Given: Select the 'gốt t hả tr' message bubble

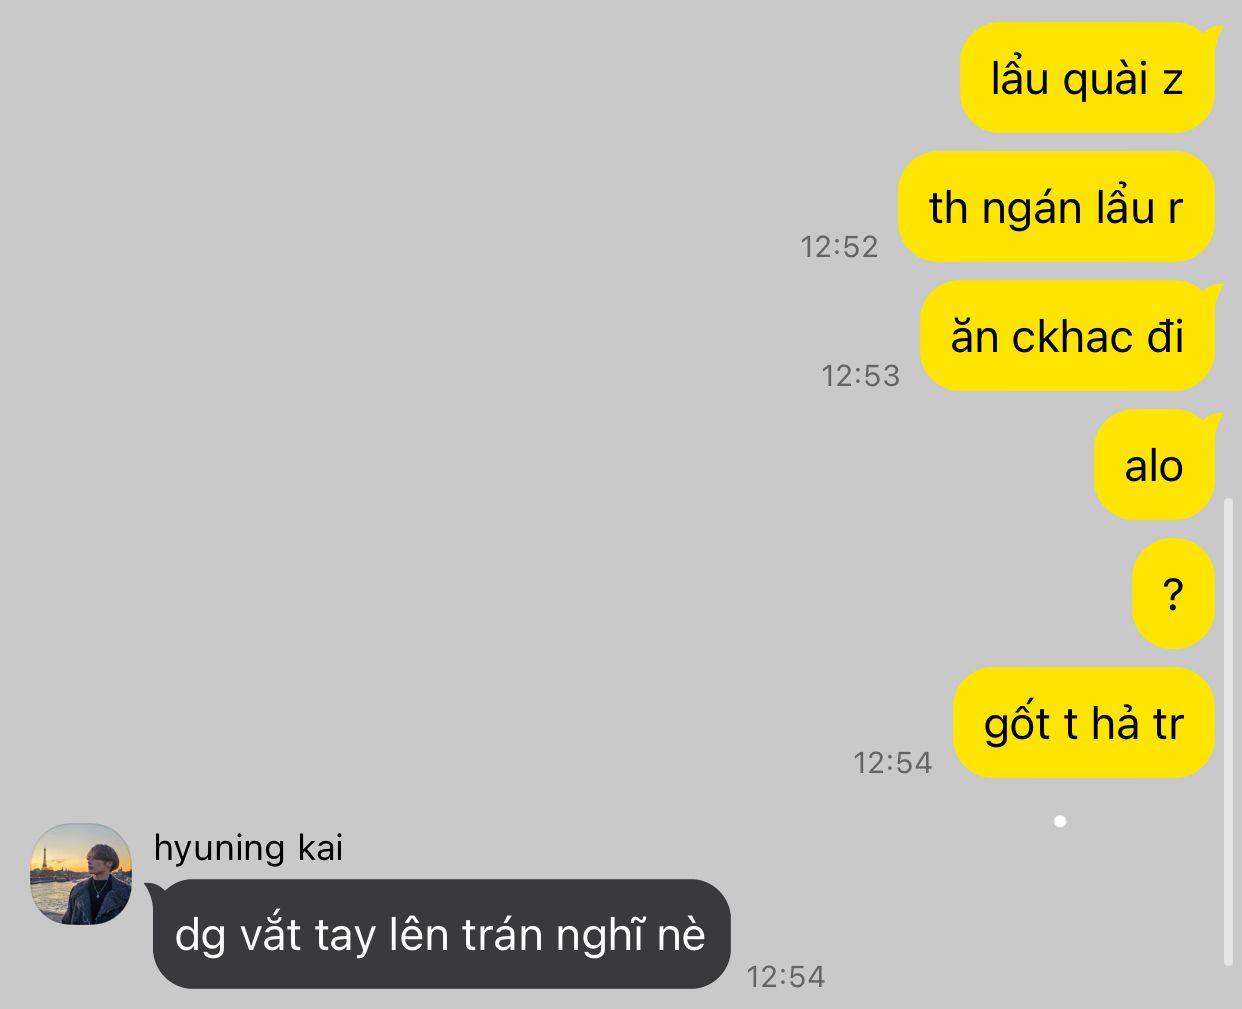Looking at the screenshot, I should pyautogui.click(x=1084, y=723).
